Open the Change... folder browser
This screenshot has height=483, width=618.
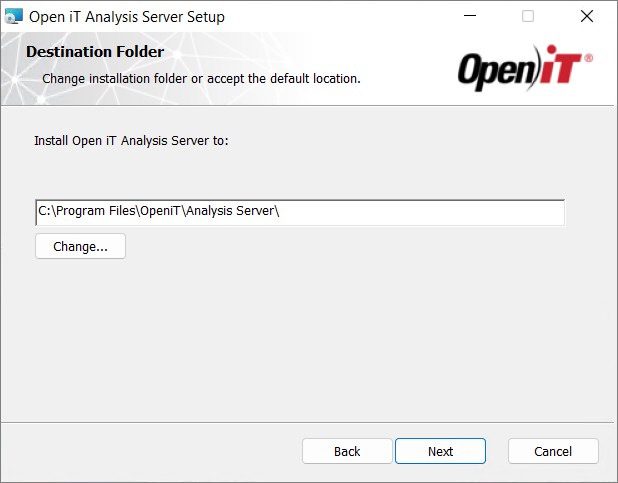coord(80,246)
